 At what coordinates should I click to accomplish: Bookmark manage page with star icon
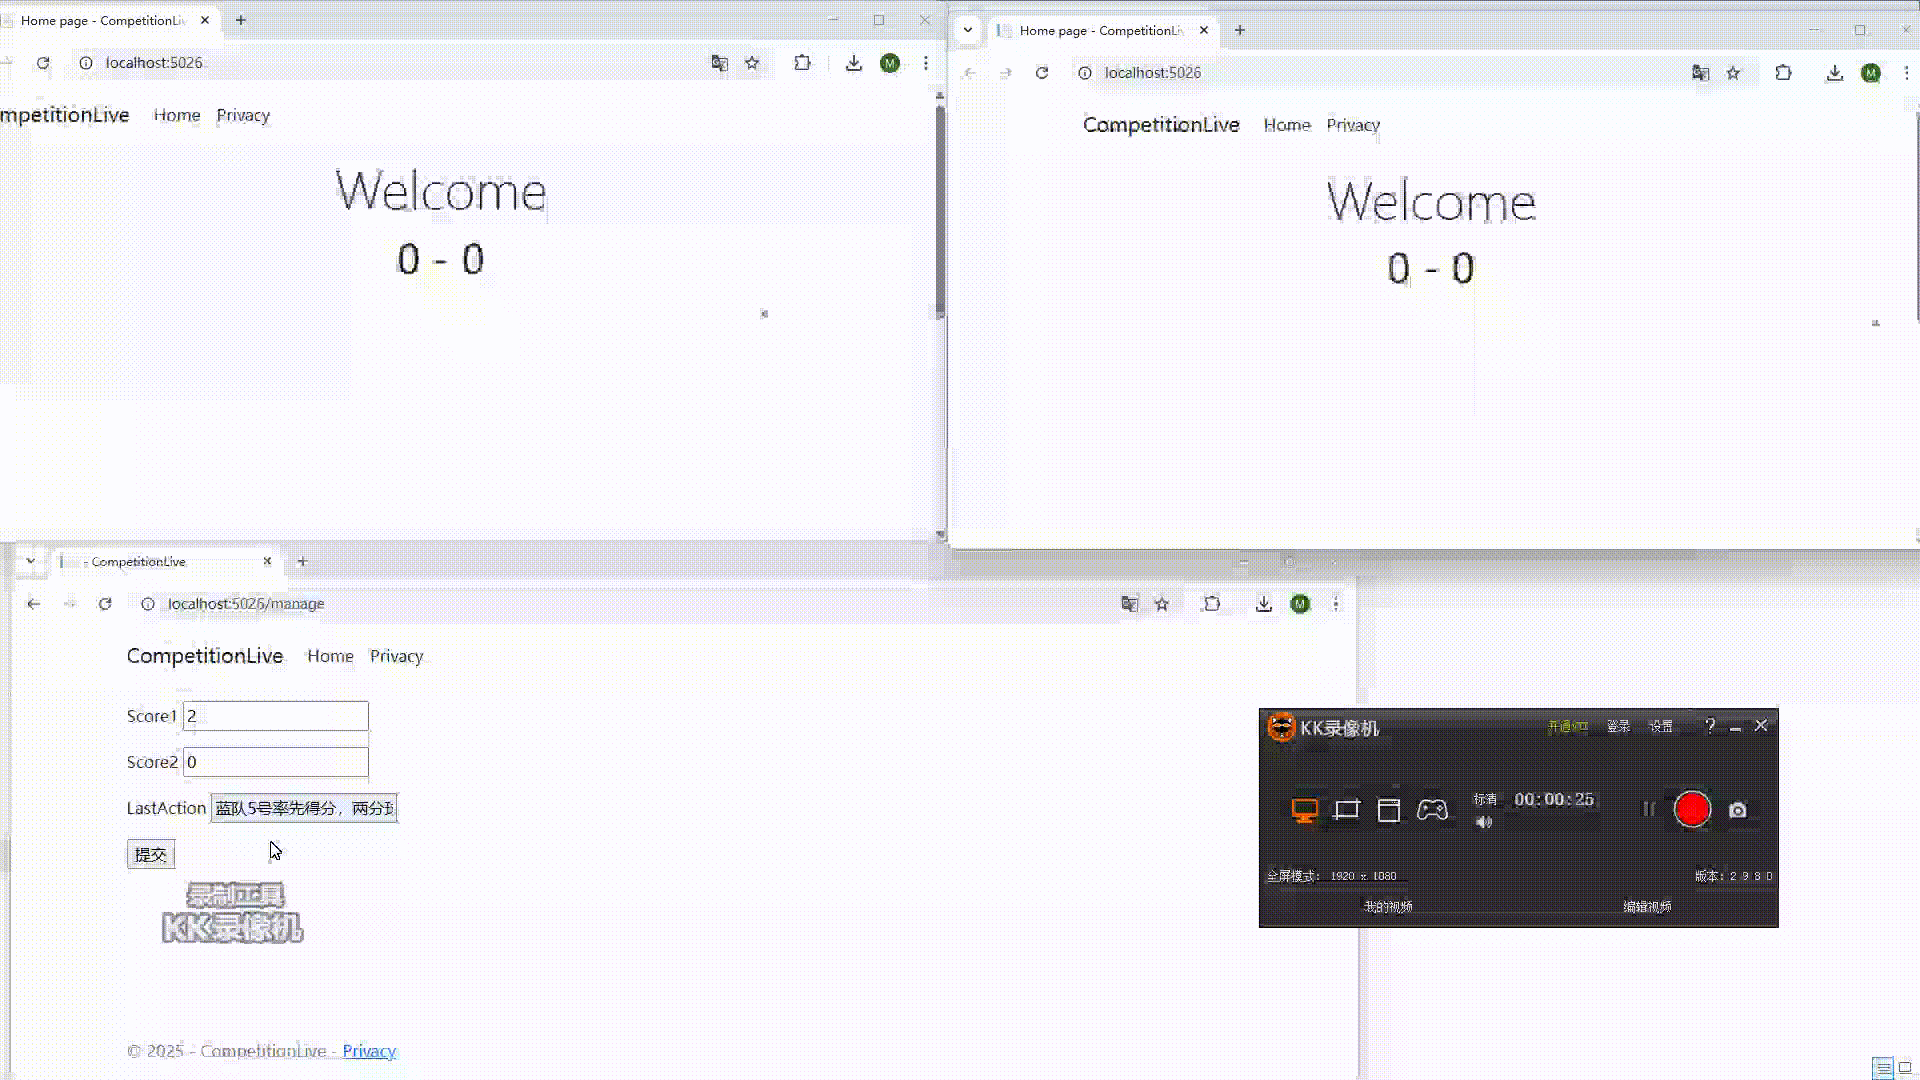coord(1162,604)
